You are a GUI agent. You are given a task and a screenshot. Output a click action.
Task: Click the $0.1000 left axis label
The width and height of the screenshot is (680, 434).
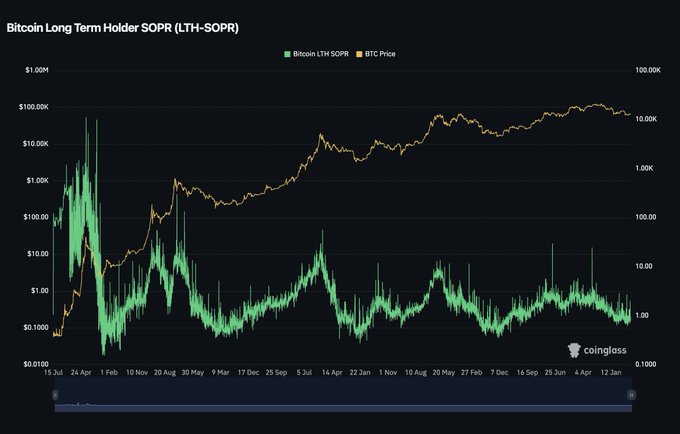[36, 327]
